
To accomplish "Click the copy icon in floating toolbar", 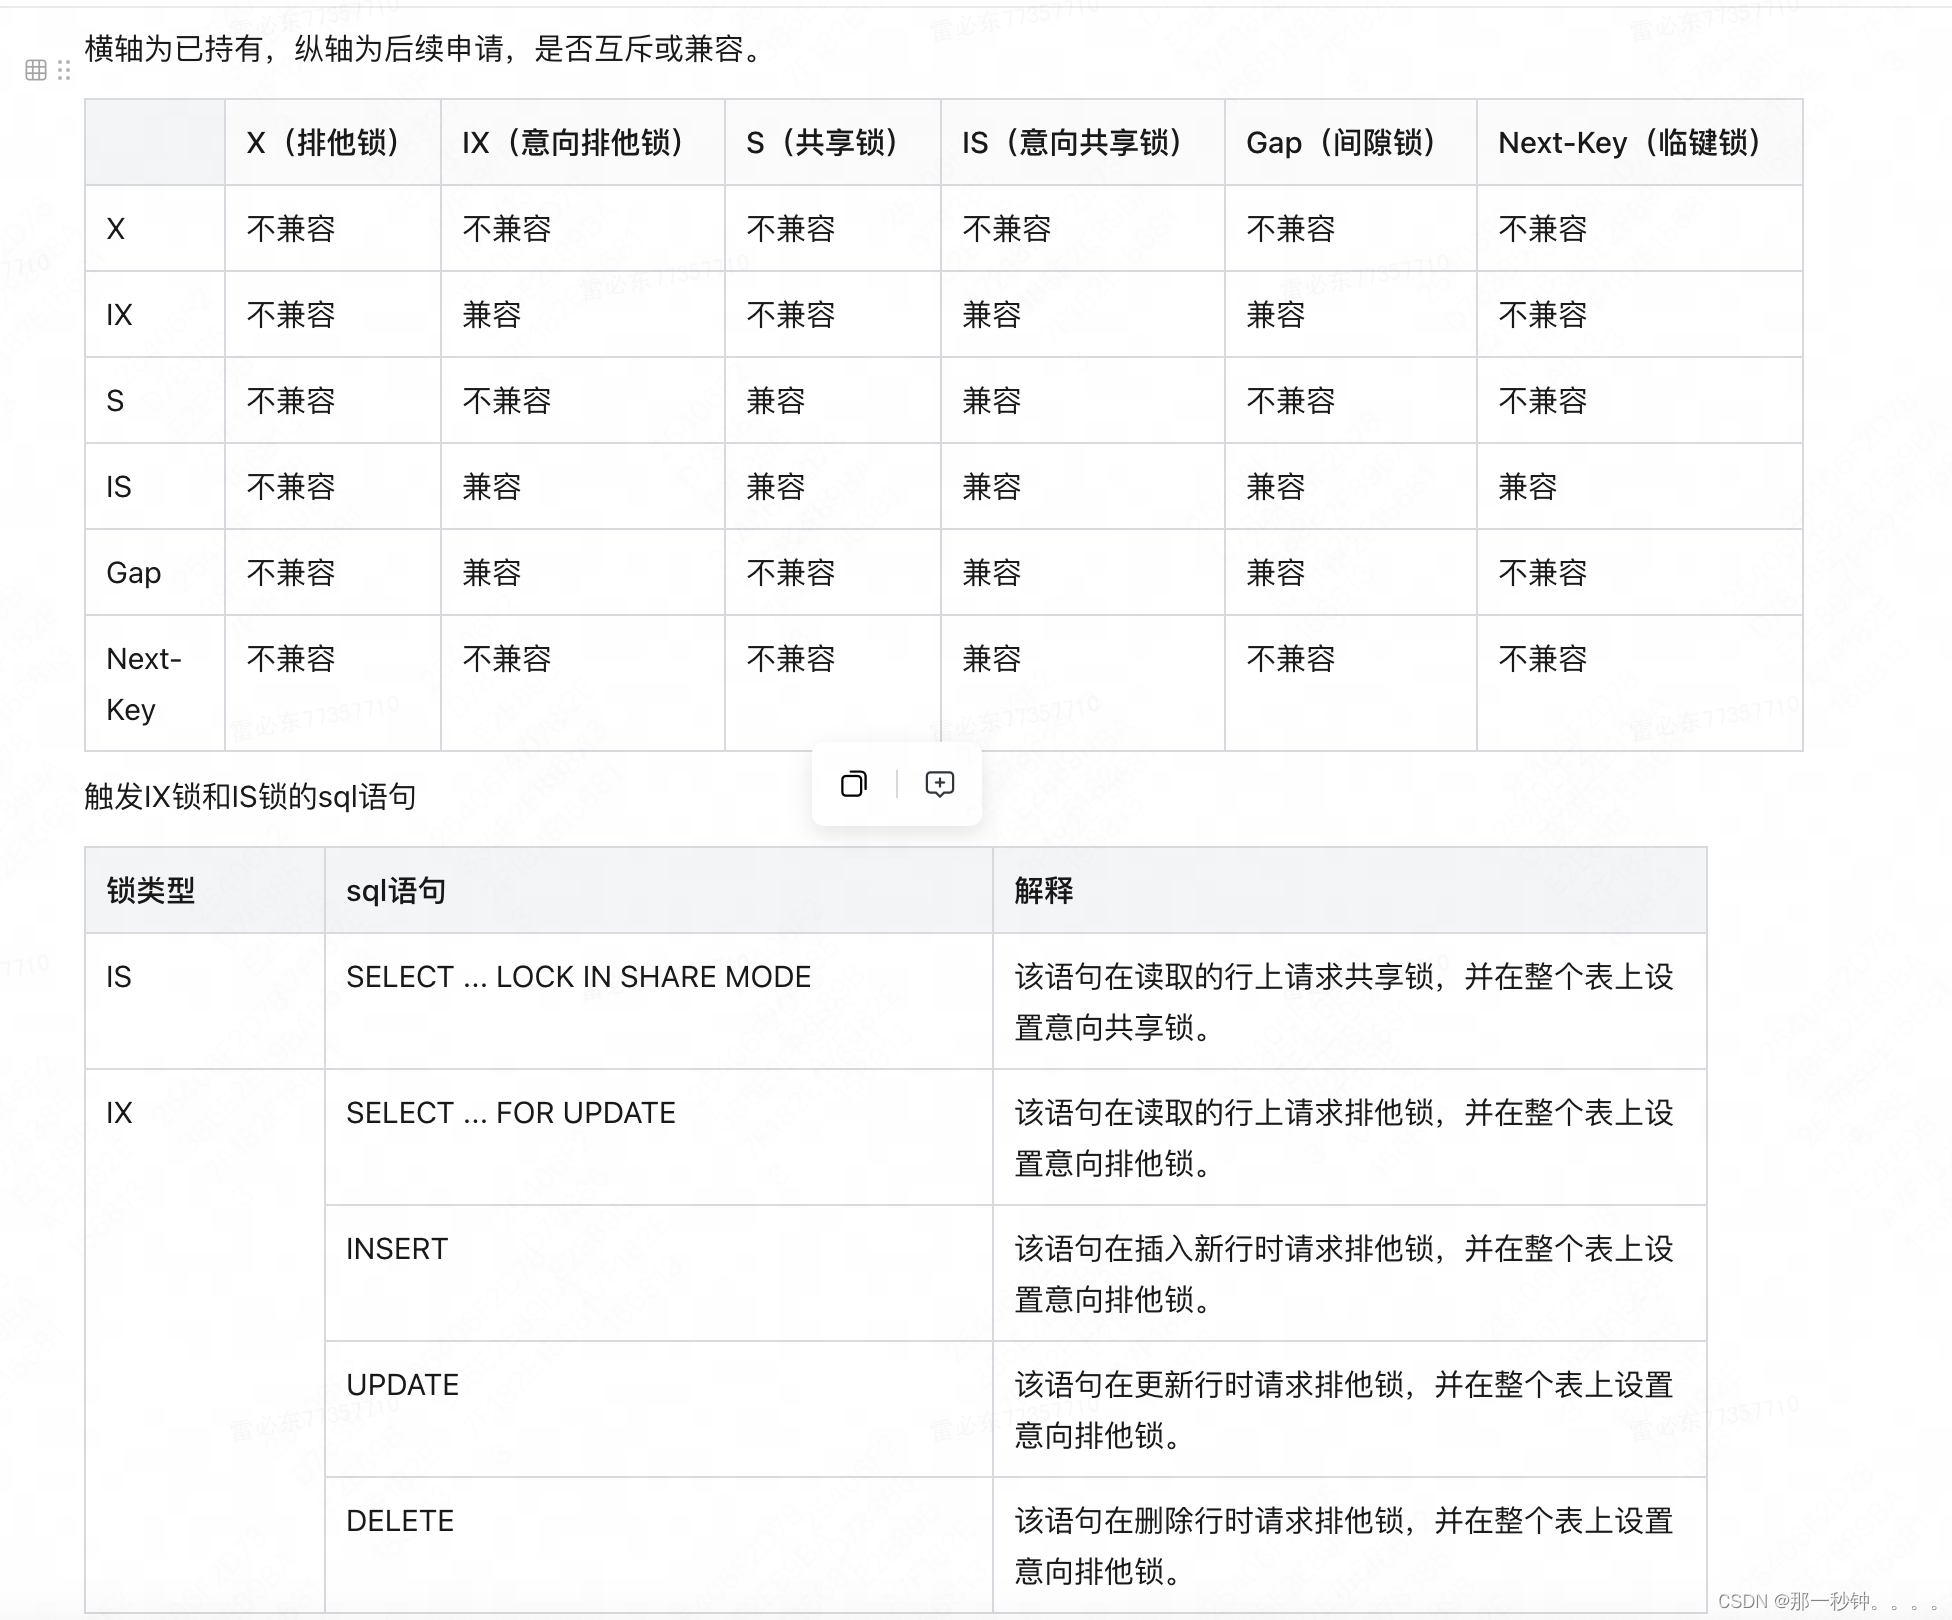I will click(854, 784).
